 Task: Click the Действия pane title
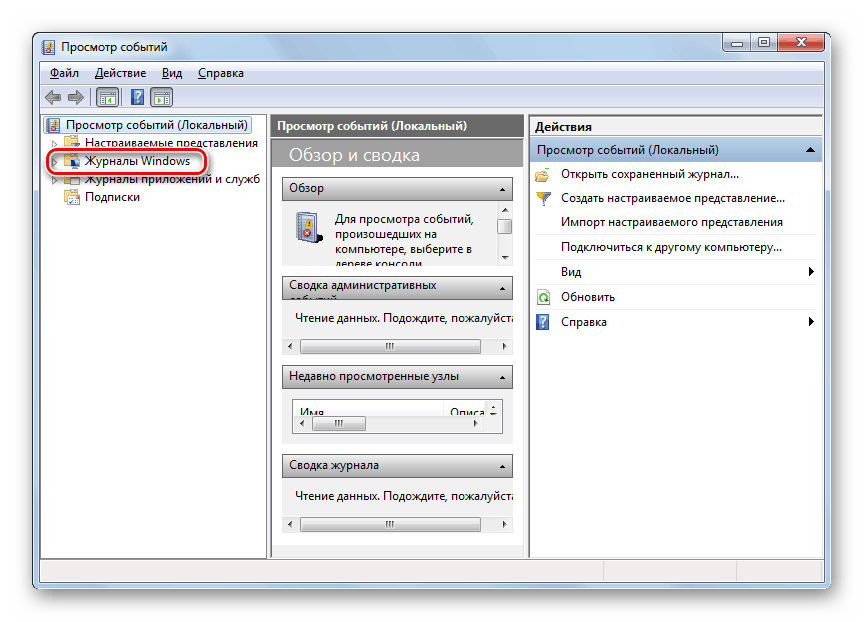click(563, 127)
